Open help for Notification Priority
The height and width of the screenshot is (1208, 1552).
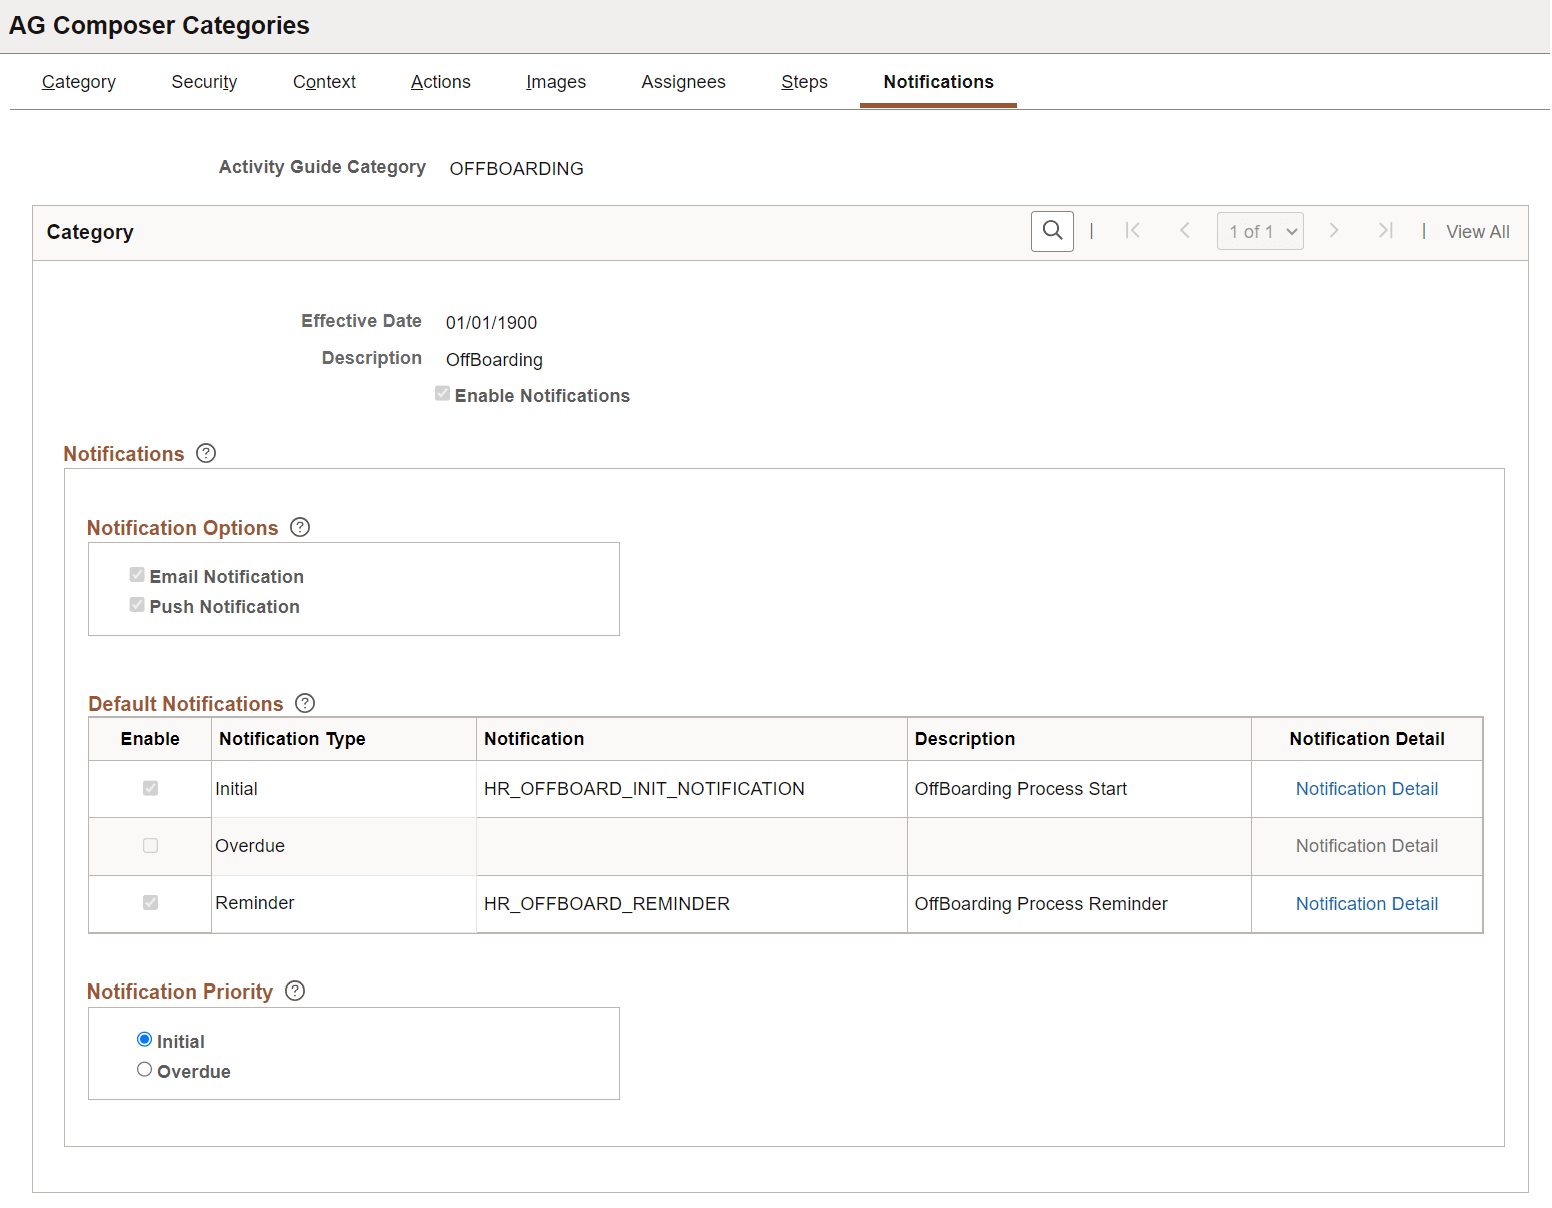[295, 991]
